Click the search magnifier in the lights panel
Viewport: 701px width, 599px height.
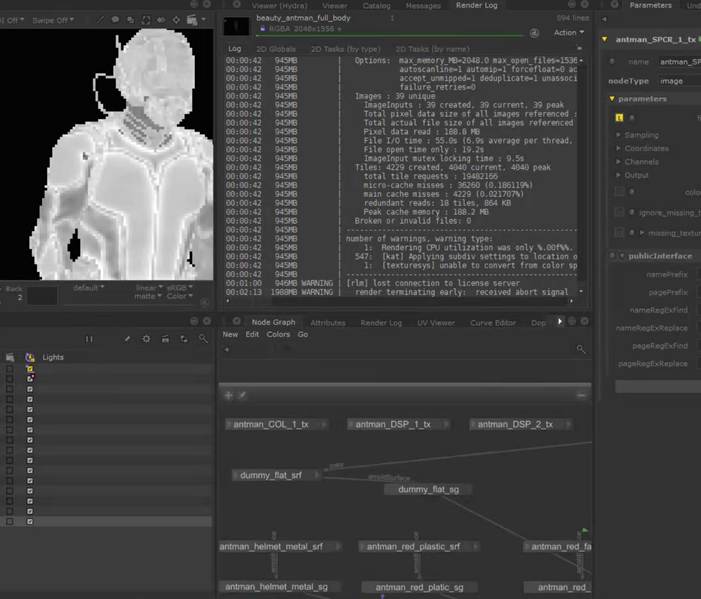(x=203, y=339)
